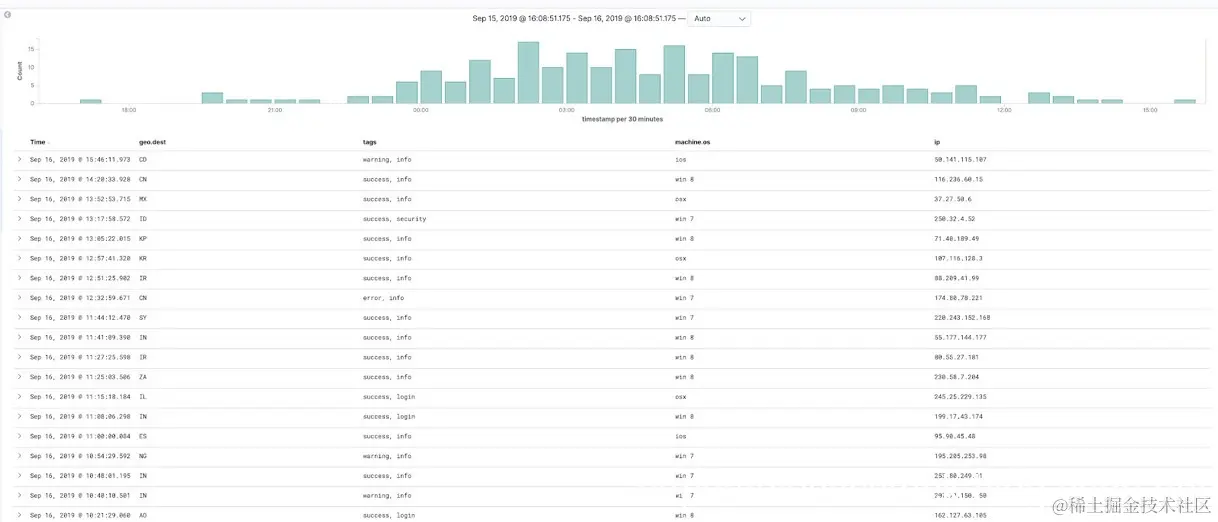Click the geo.dest value ES
Screen dimensions: 1218x522
143,436
